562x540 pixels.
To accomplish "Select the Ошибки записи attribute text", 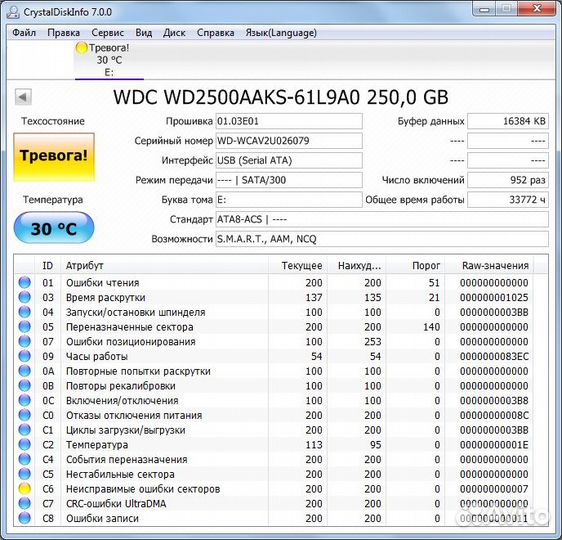I will pyautogui.click(x=102, y=518).
